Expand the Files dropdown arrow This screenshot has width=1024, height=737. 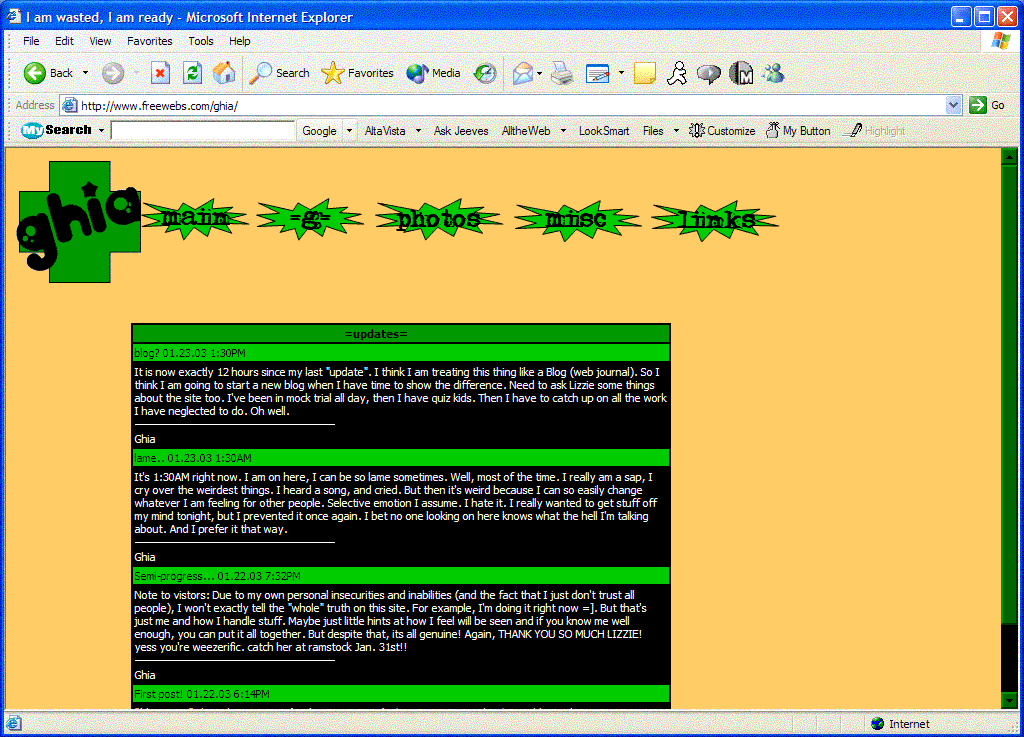676,131
